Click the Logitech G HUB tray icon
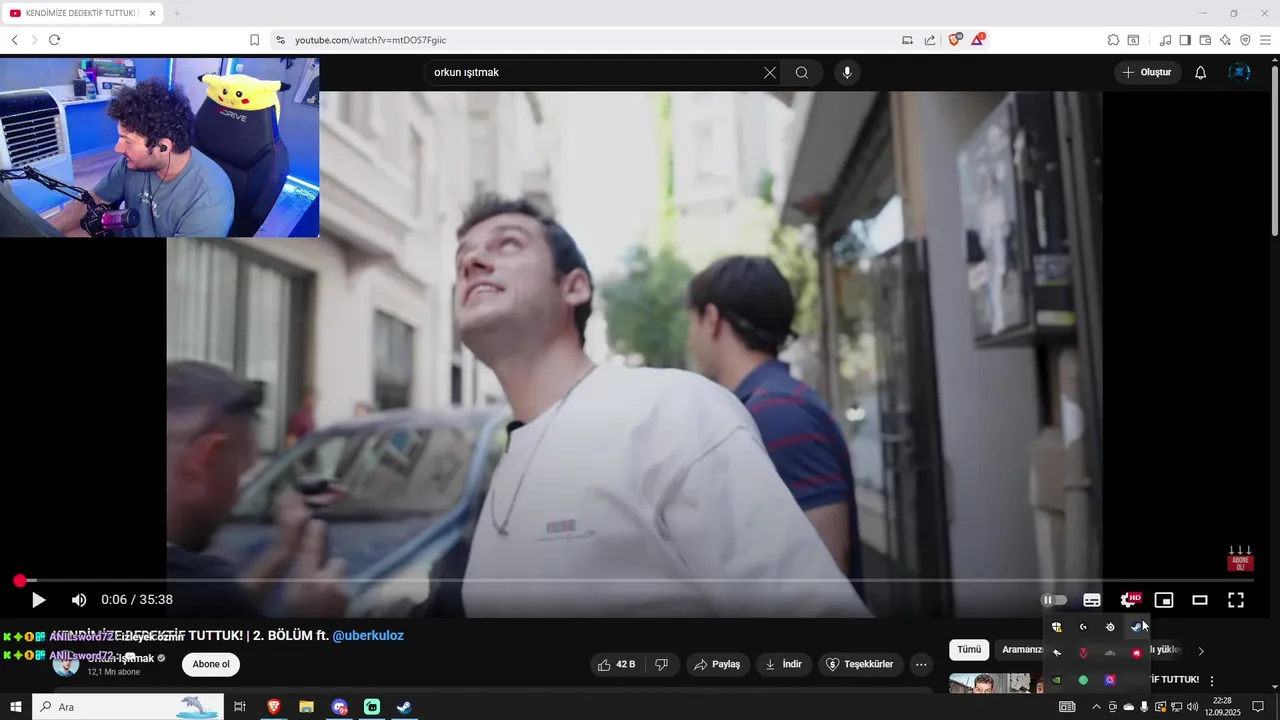The width and height of the screenshot is (1280, 720). pyautogui.click(x=1083, y=627)
